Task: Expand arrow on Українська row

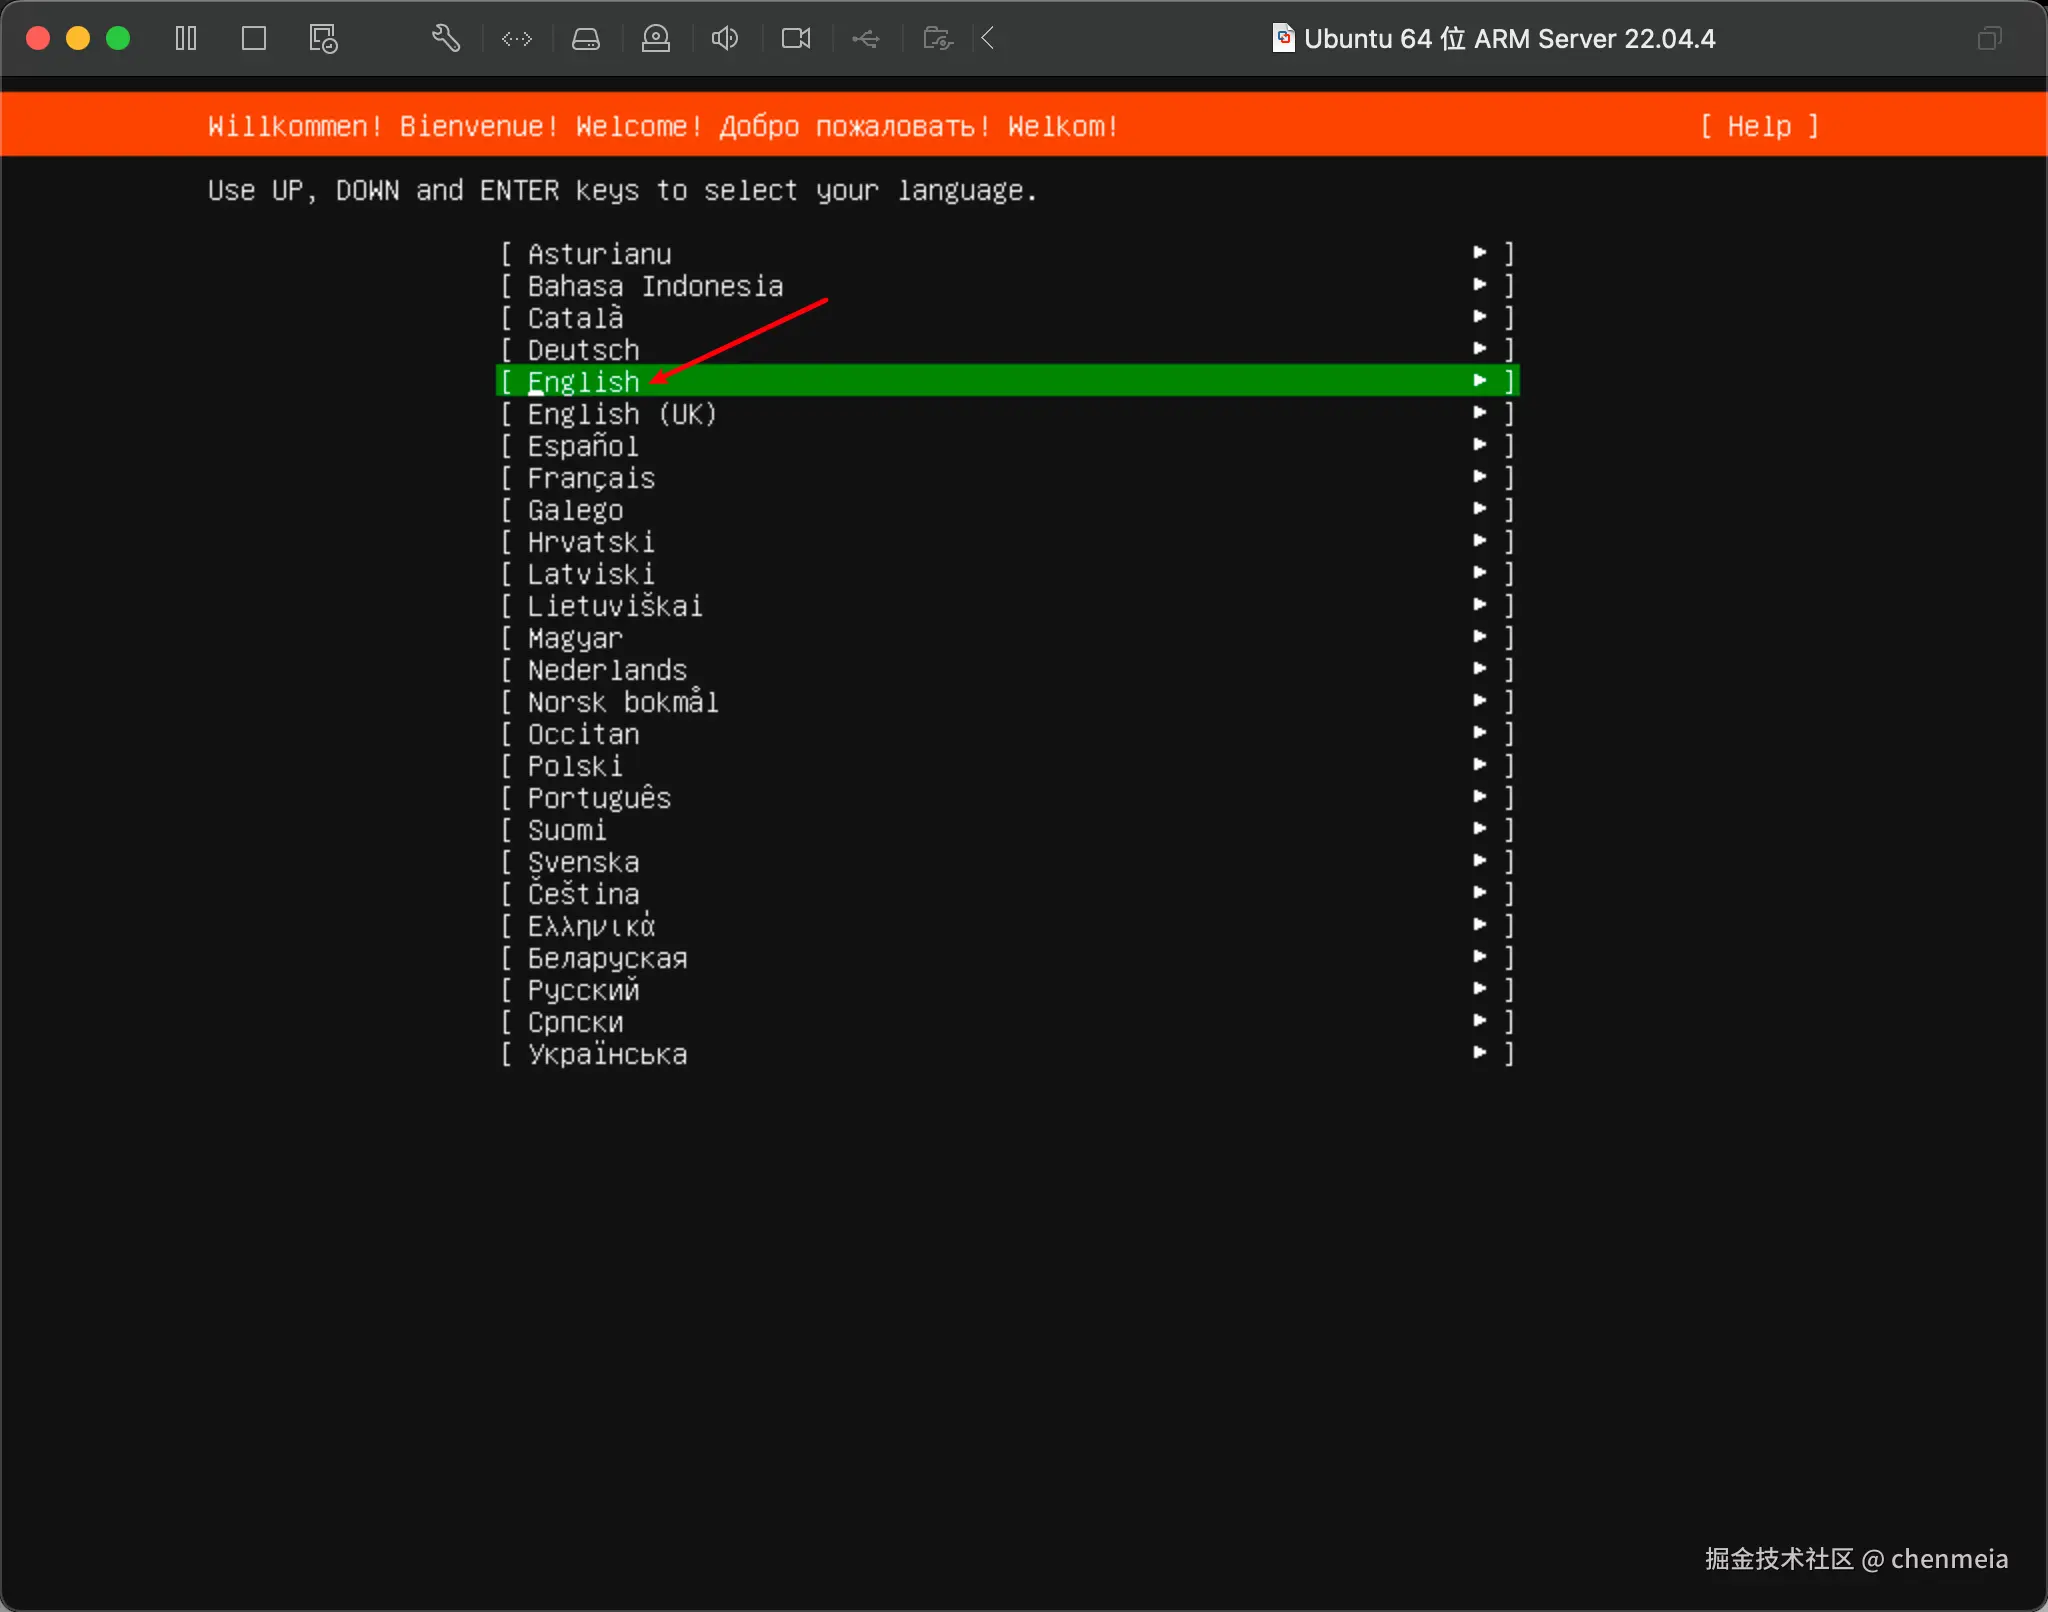Action: tap(1480, 1053)
